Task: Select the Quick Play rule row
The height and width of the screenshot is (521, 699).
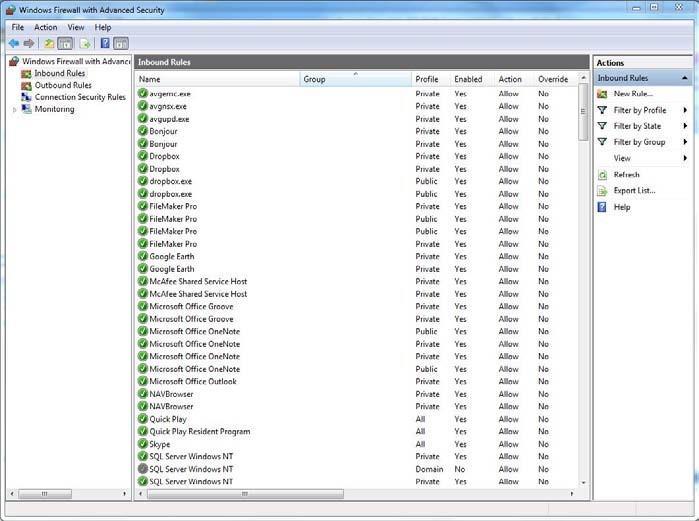Action: click(356, 419)
